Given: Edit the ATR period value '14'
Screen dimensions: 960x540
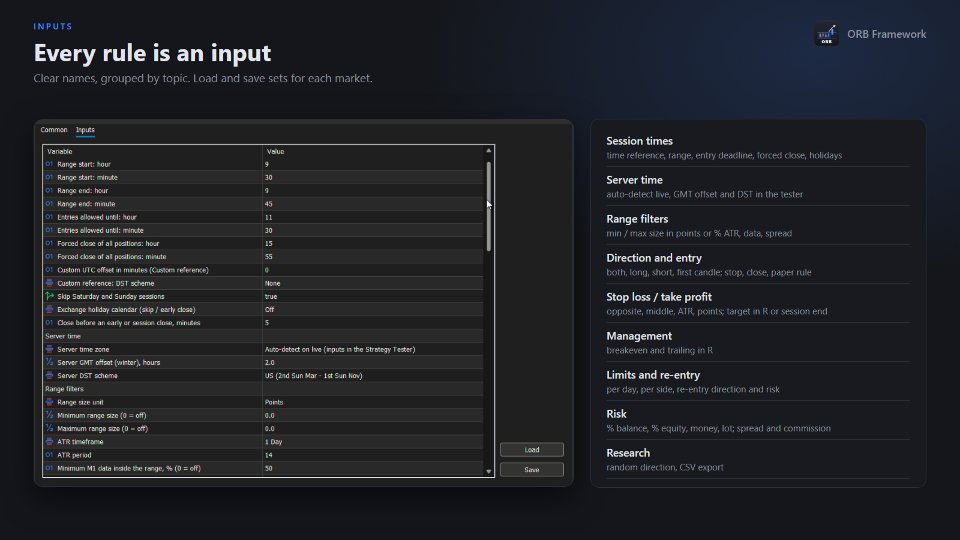Looking at the screenshot, I should point(373,455).
